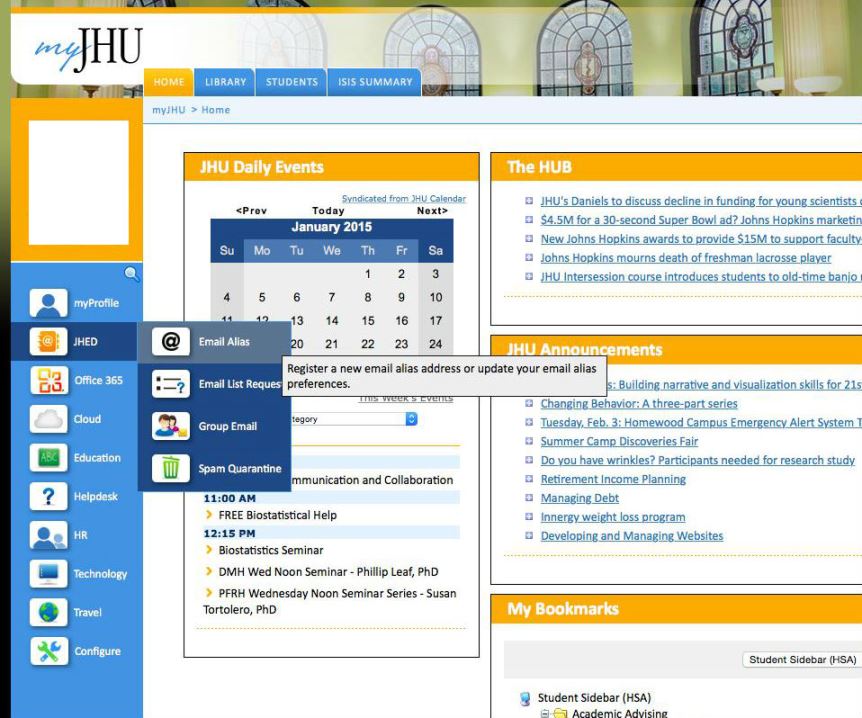Image resolution: width=862 pixels, height=718 pixels.
Task: Select January 23 in the calendar
Action: [x=401, y=344]
